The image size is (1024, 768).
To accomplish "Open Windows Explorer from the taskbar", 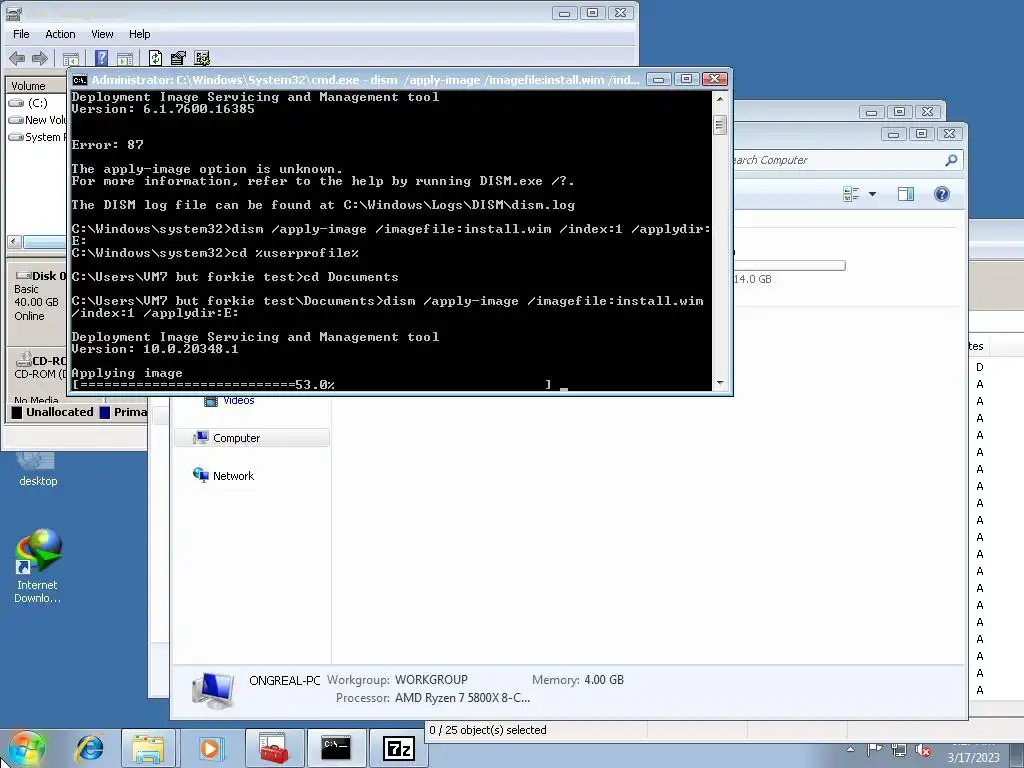I will point(148,748).
